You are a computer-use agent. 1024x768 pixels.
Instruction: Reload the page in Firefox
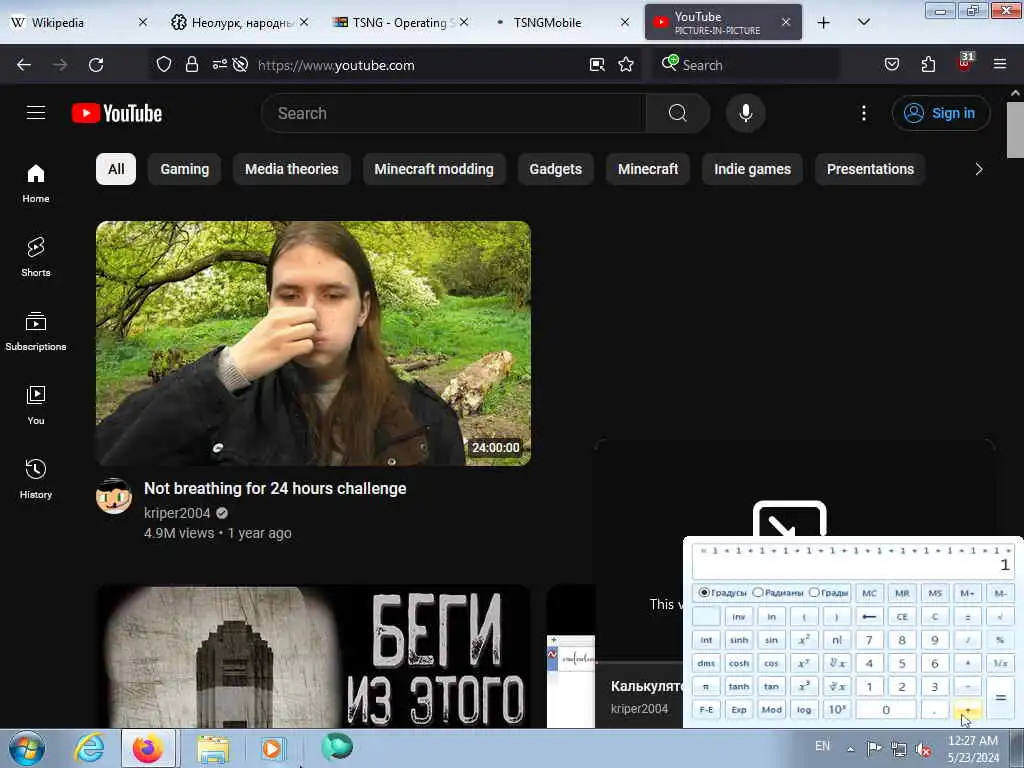96,65
